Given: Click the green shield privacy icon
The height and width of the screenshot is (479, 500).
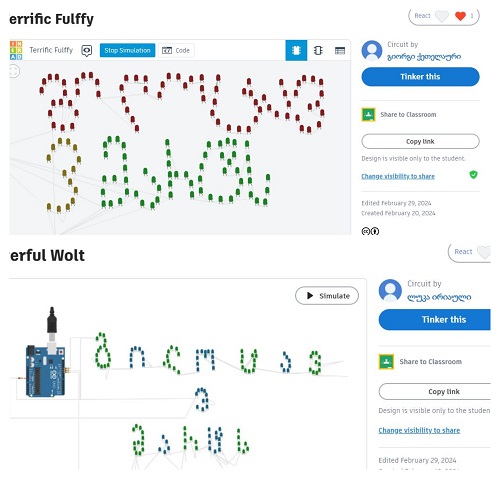Looking at the screenshot, I should (x=473, y=175).
